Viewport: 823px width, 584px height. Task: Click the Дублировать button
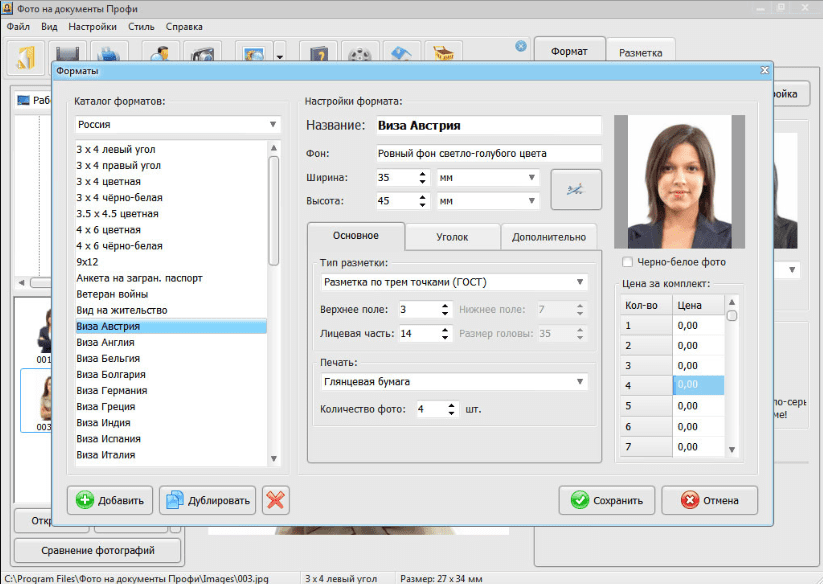click(x=208, y=500)
